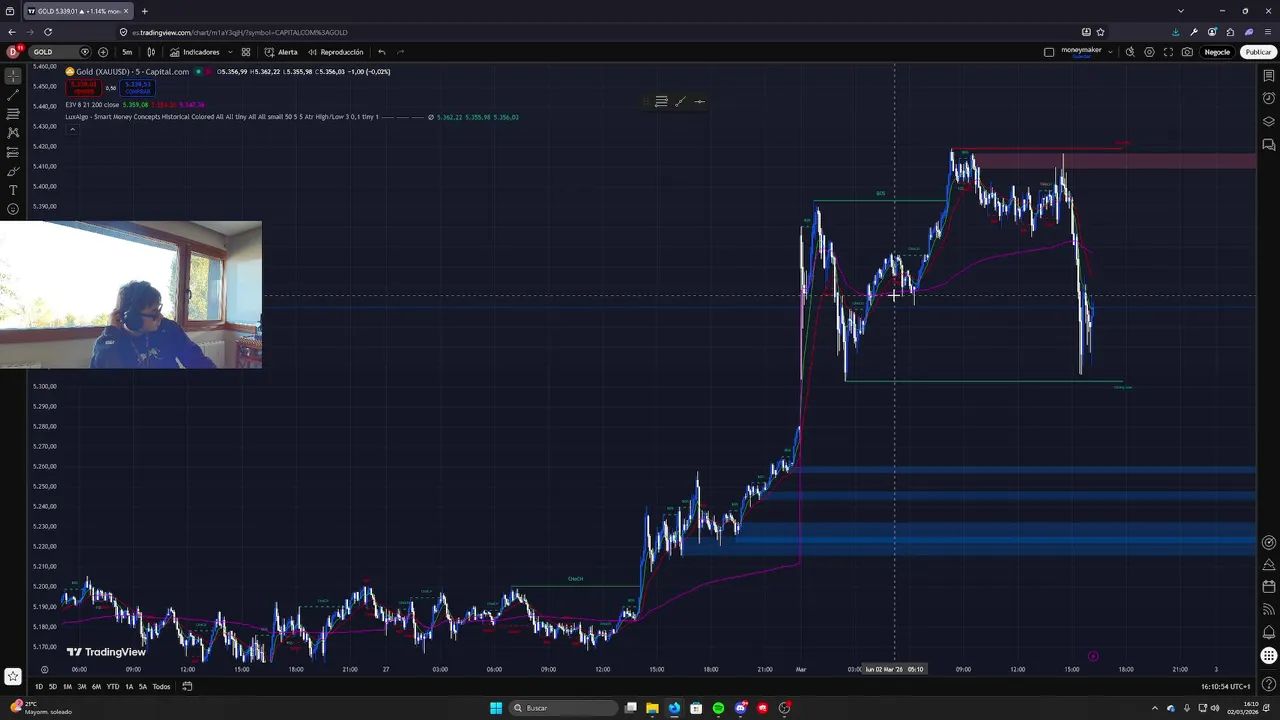The image size is (1280, 720).
Task: Start bar replay with Reproducción
Action: (336, 52)
